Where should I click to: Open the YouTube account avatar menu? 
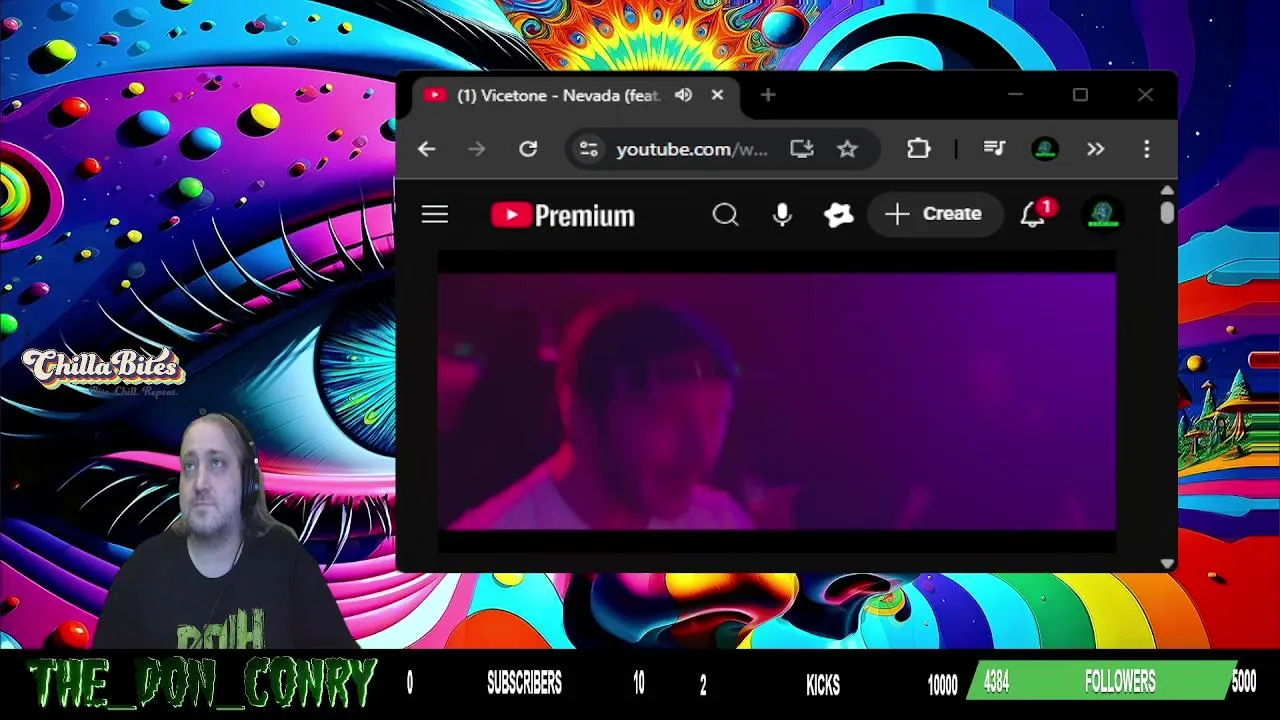coord(1103,214)
